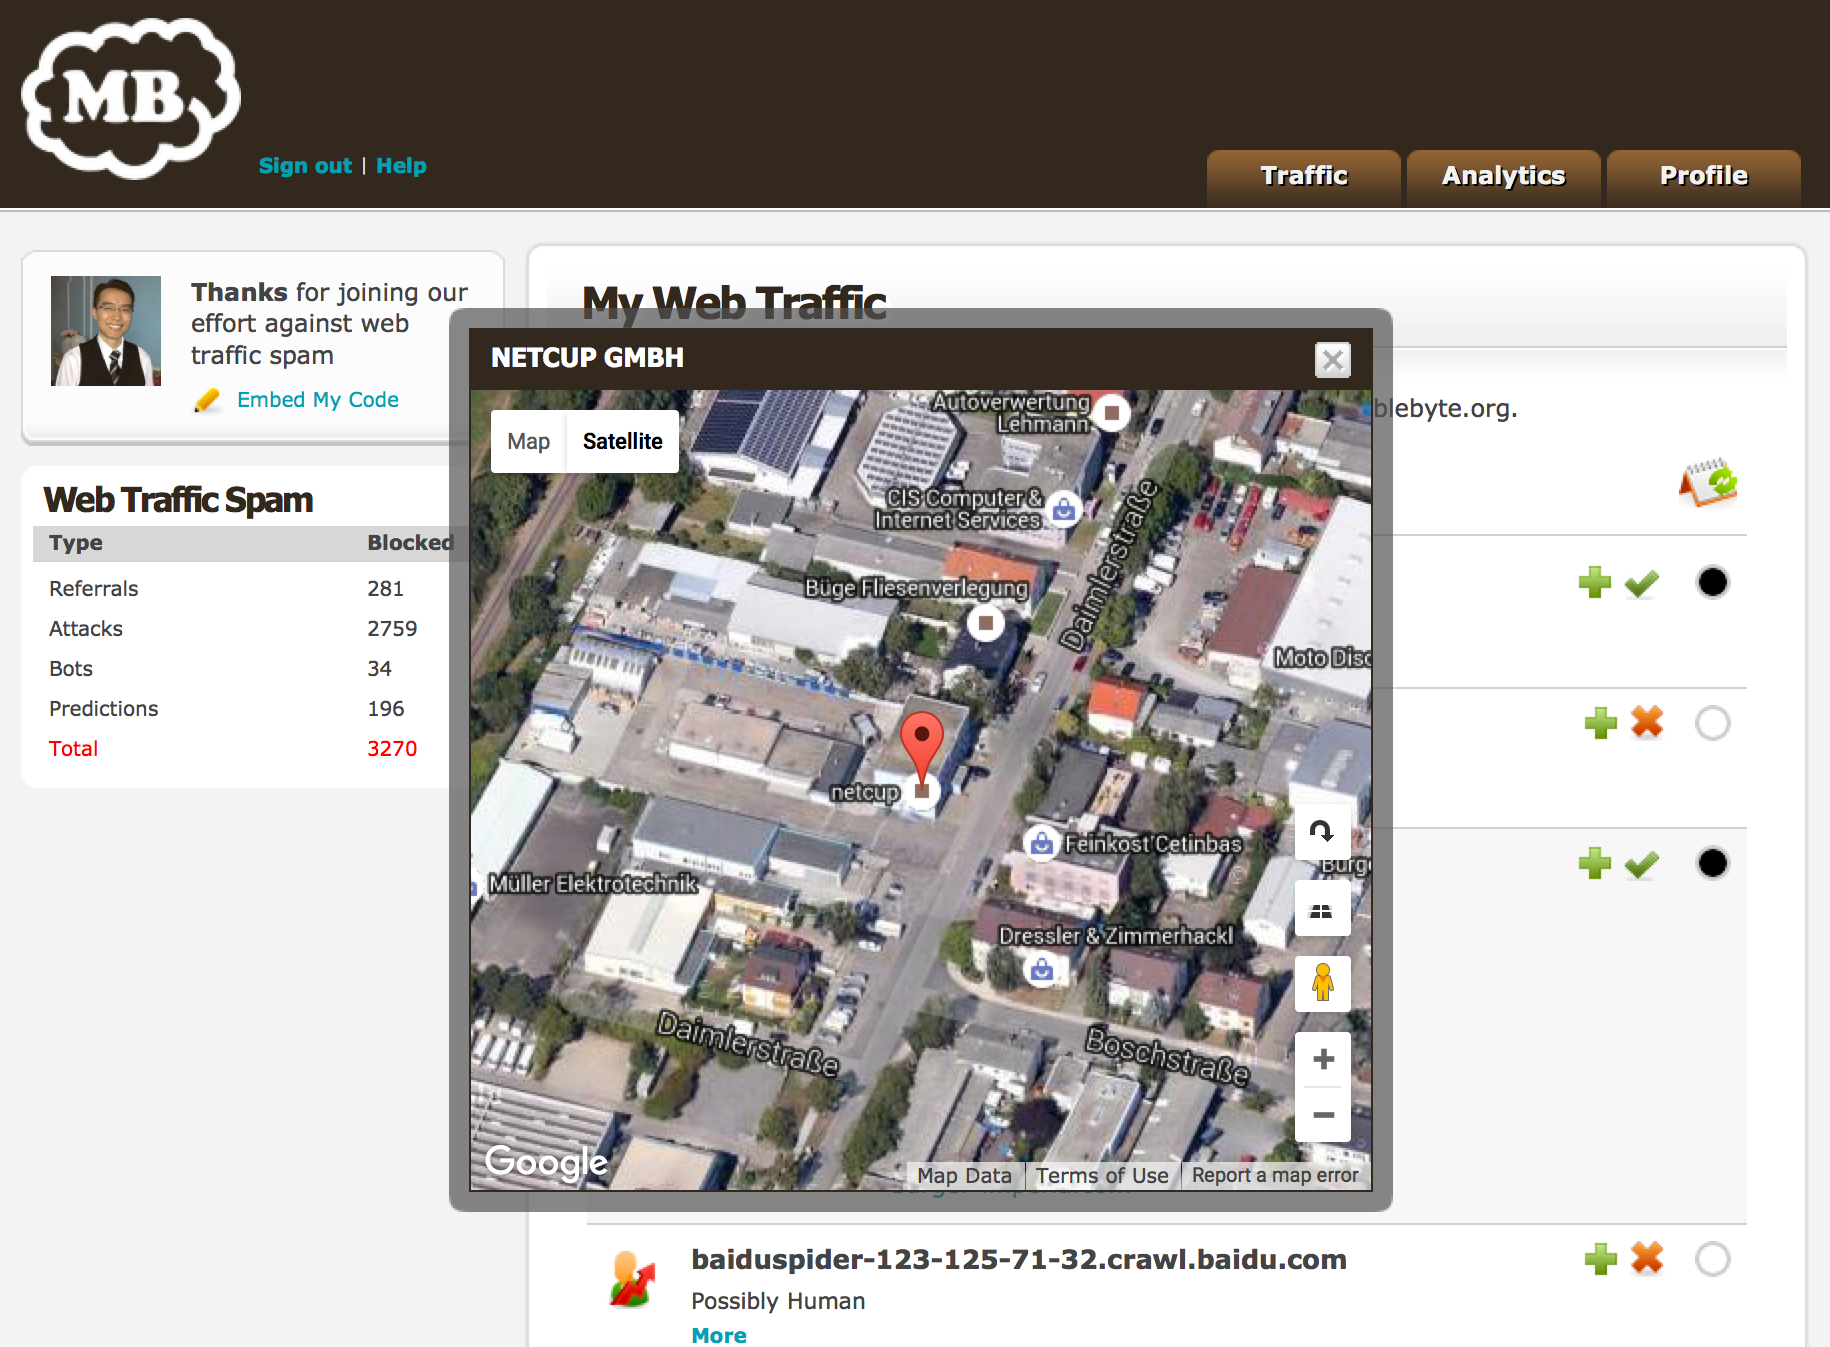Click green checkmark in third traffic row
The width and height of the screenshot is (1830, 1347).
(1642, 864)
